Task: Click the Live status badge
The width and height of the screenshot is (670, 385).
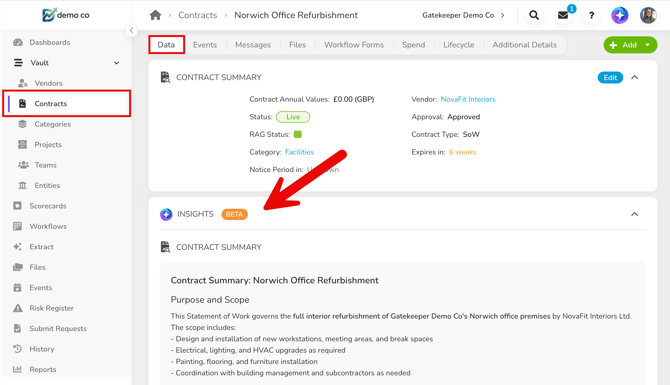Action: tap(293, 117)
